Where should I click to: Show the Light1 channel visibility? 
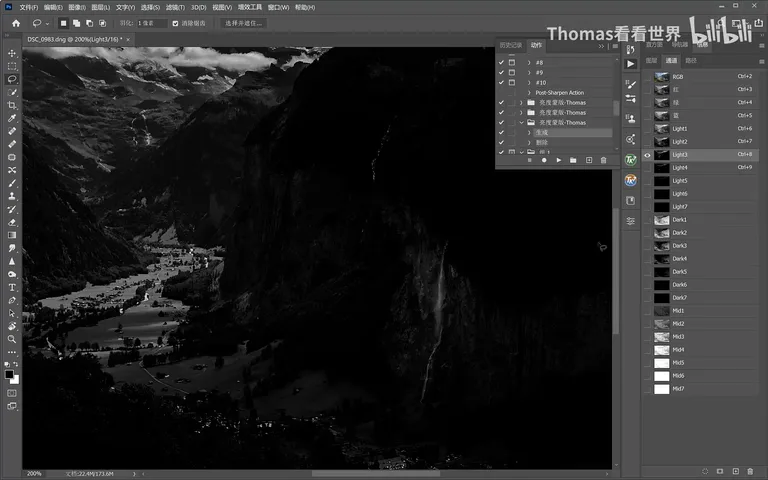point(647,129)
